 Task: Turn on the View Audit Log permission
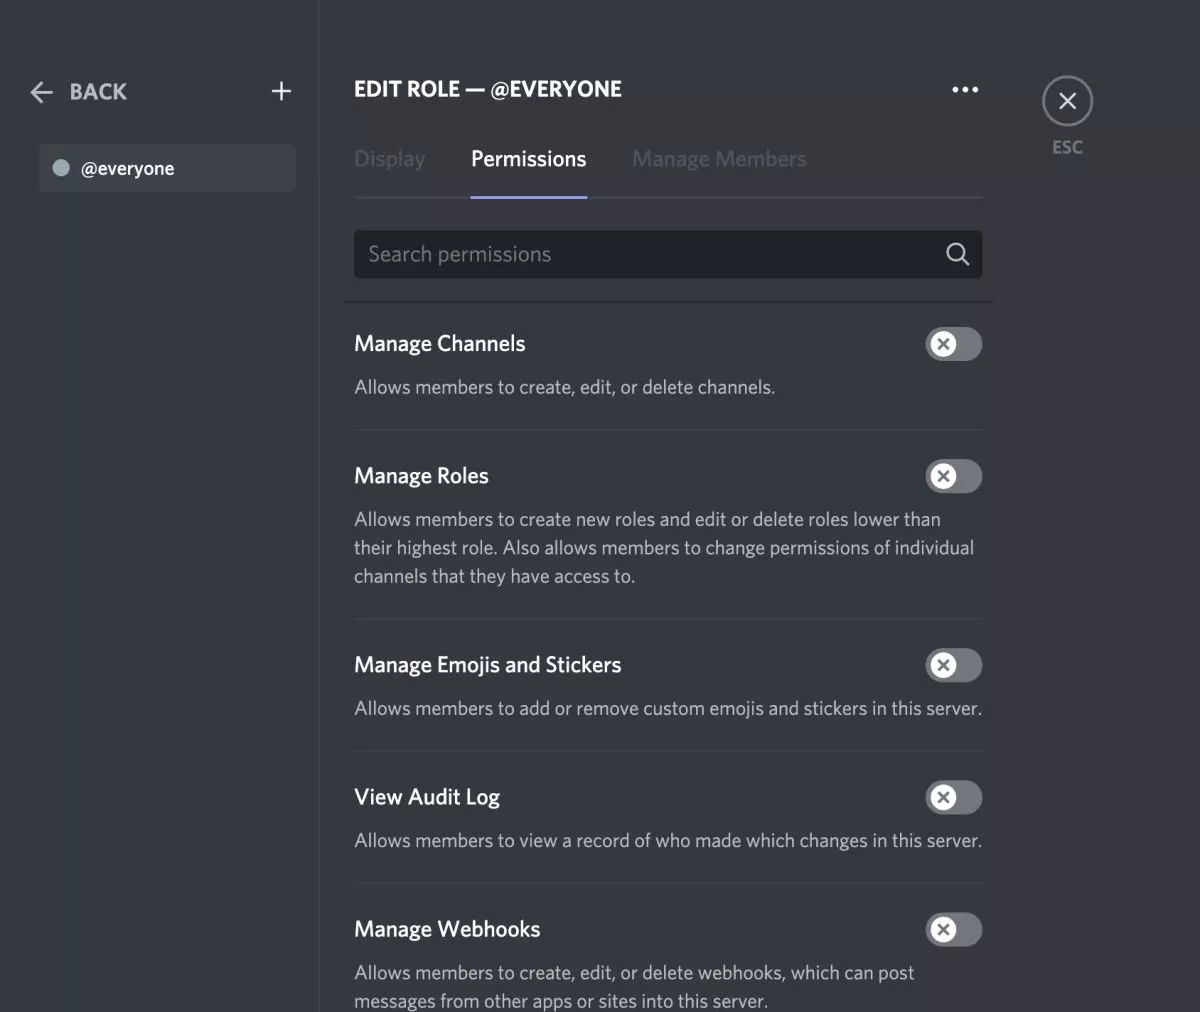point(953,798)
